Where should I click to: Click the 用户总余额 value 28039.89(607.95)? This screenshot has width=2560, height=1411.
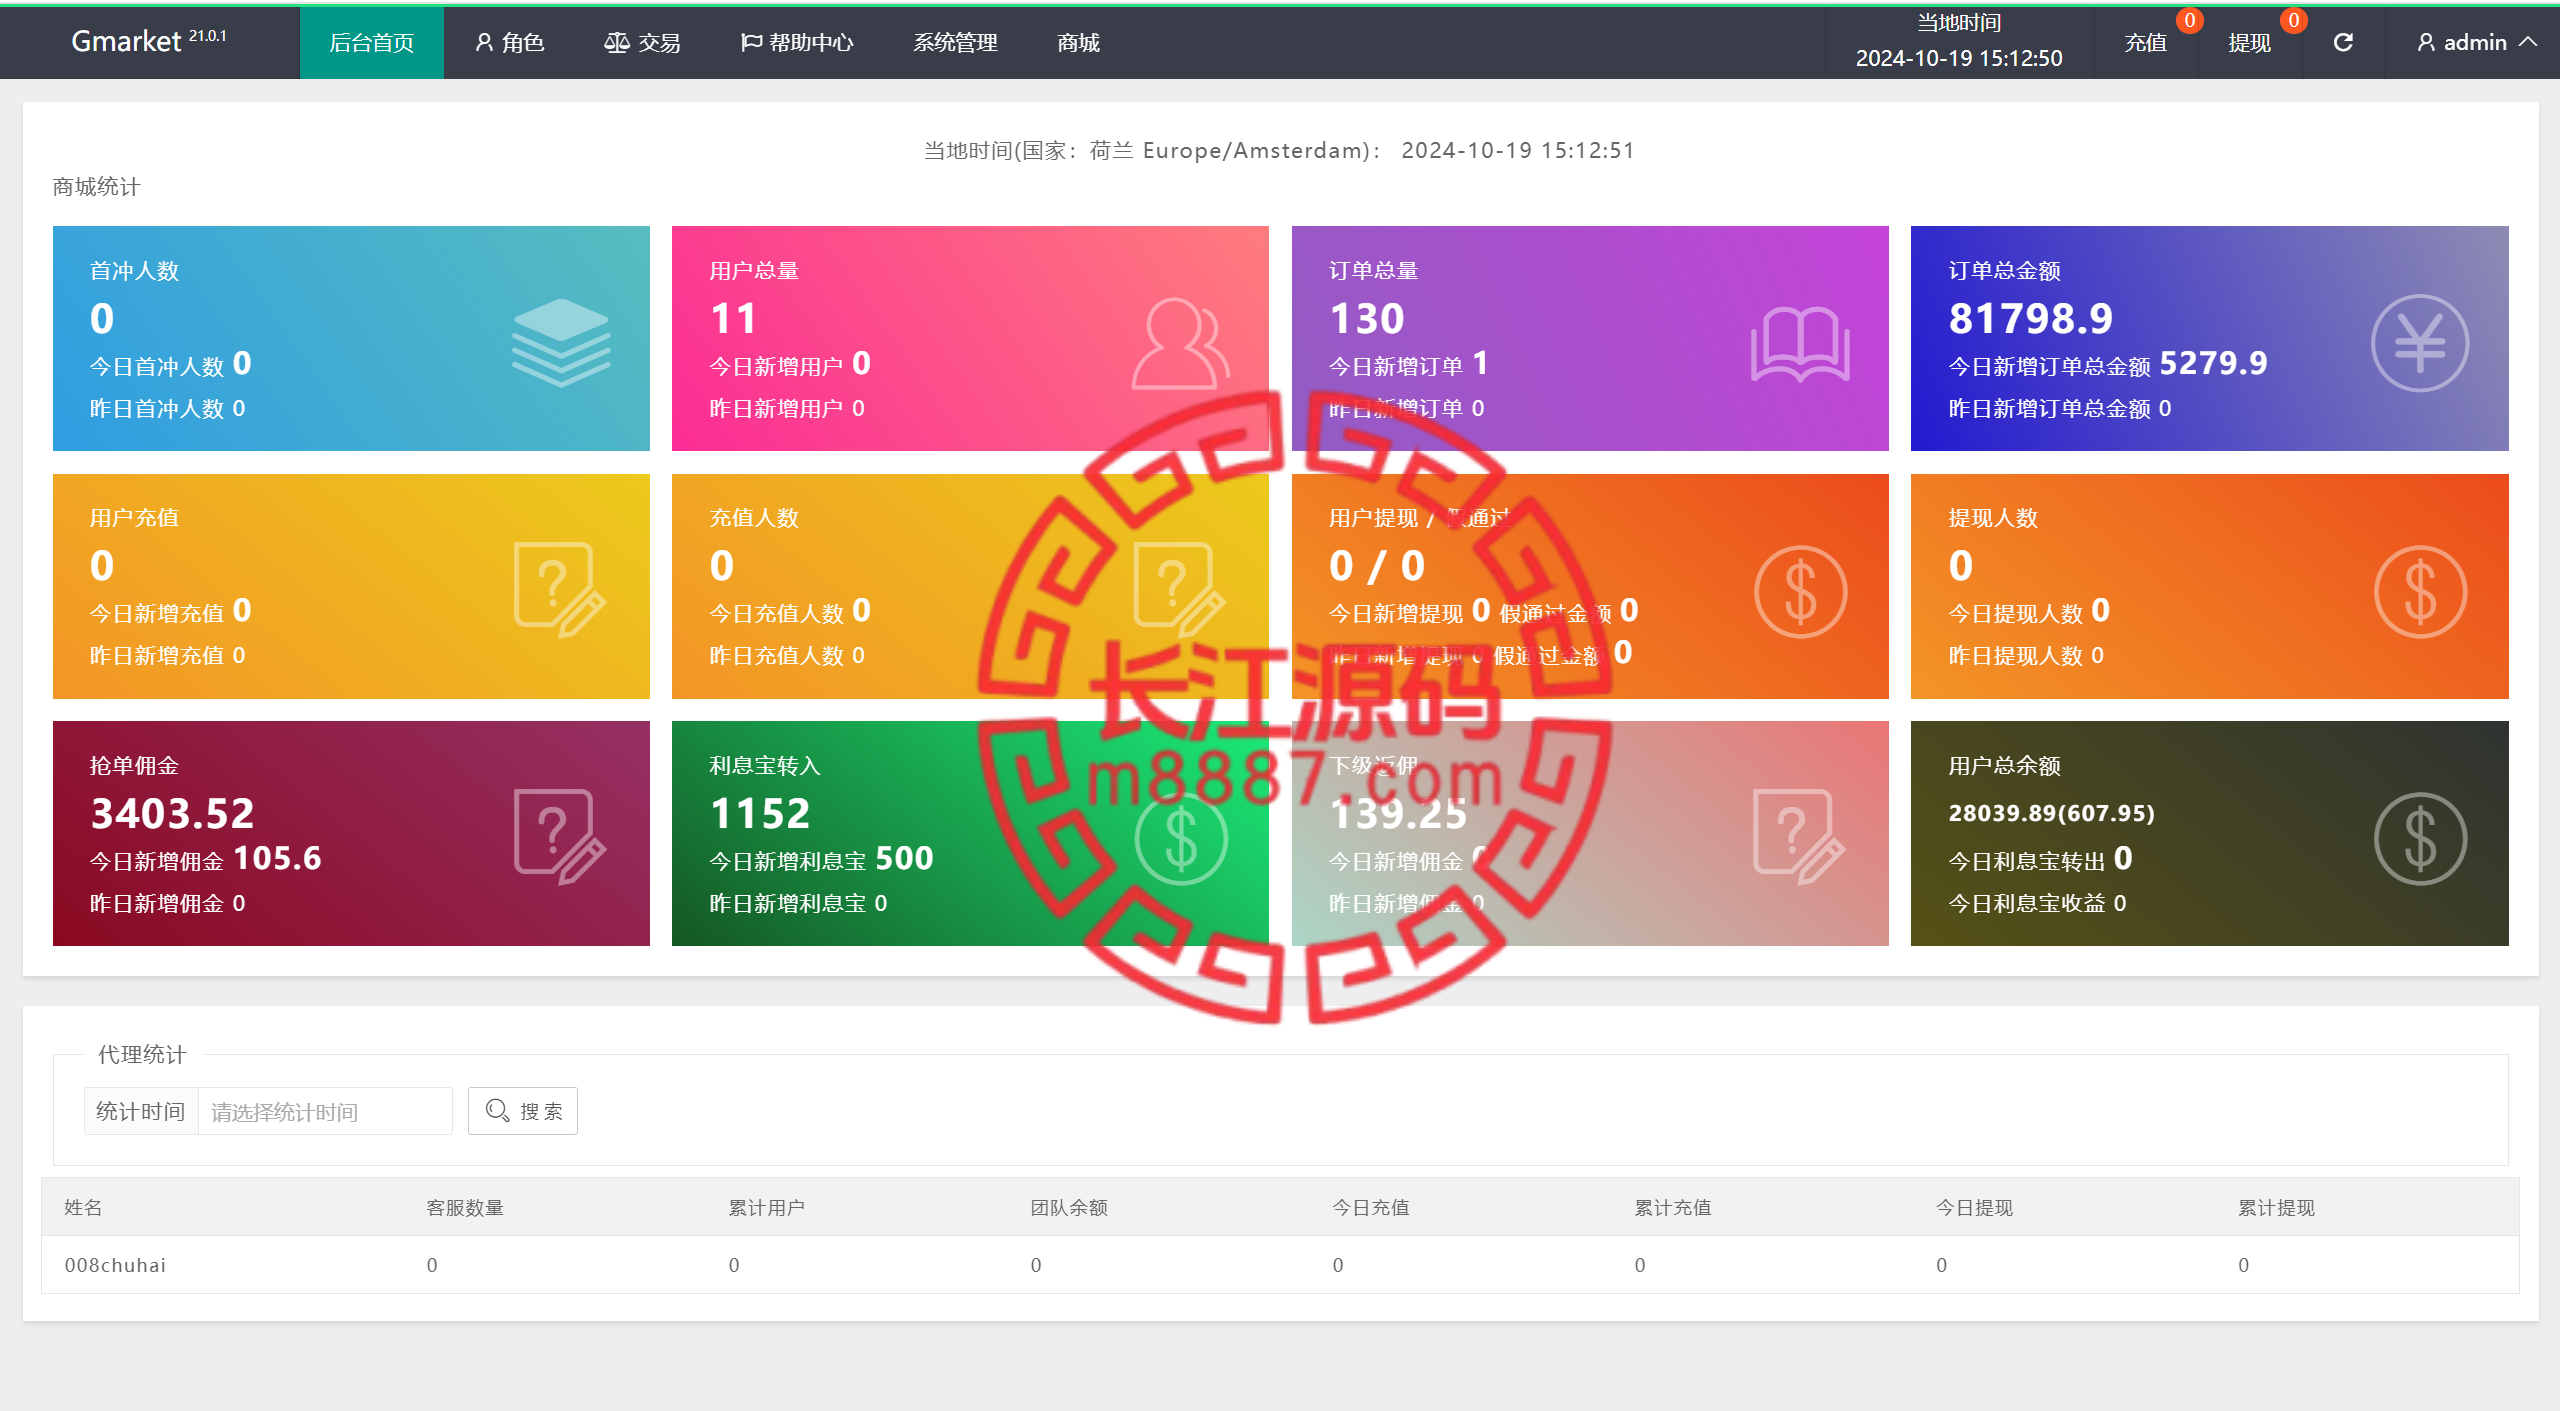[x=2051, y=813]
